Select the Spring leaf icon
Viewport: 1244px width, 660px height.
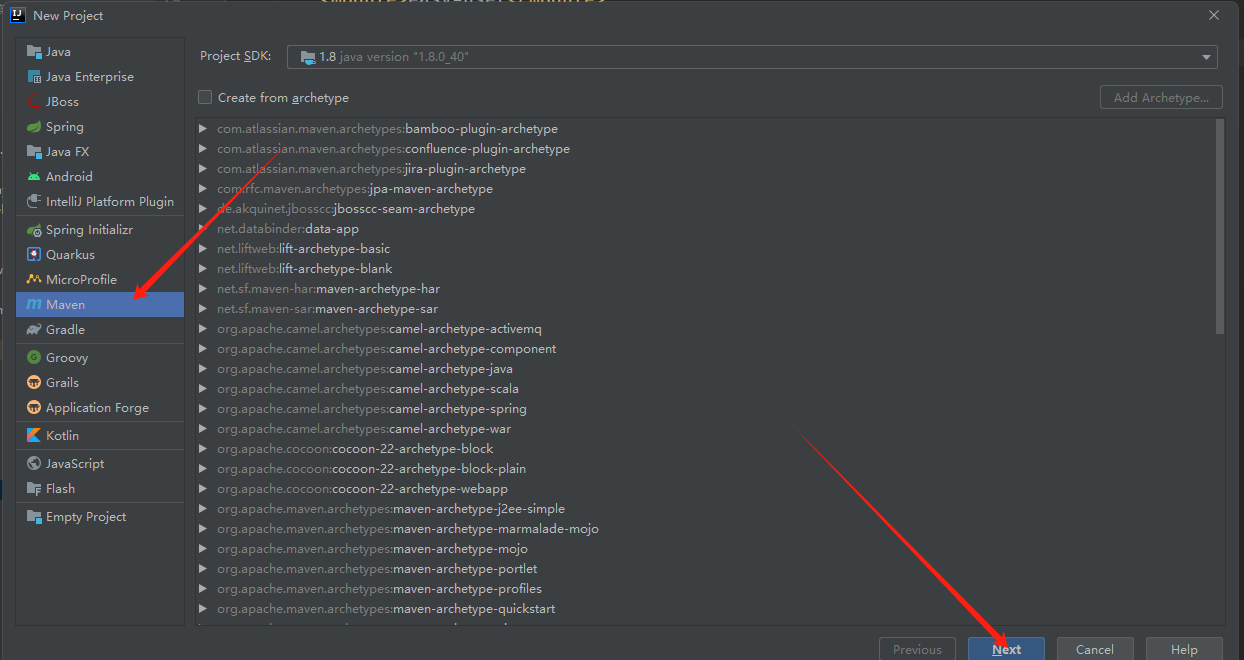point(34,127)
